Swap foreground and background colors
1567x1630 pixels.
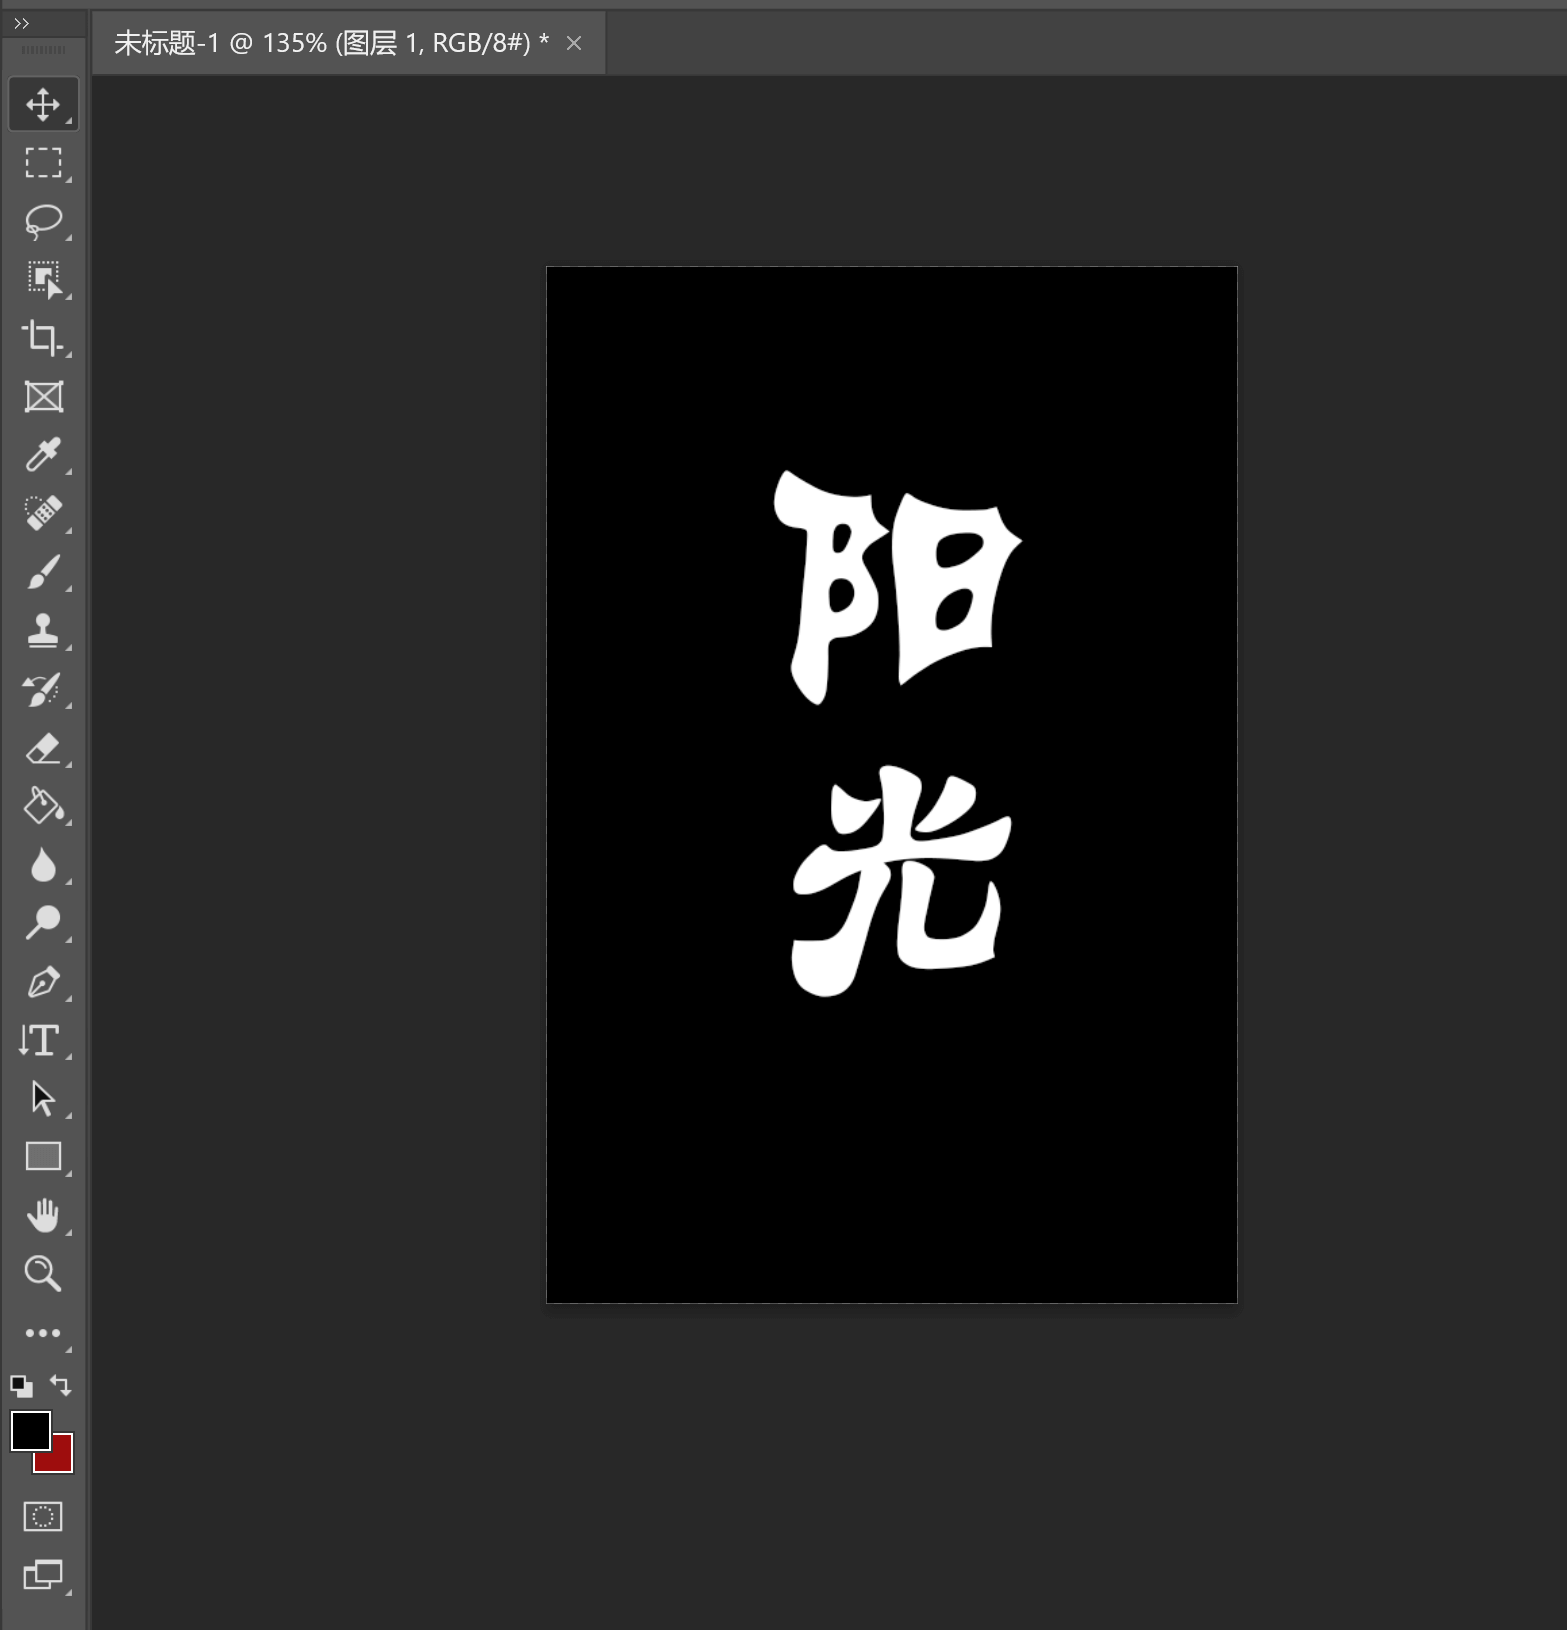tap(61, 1385)
